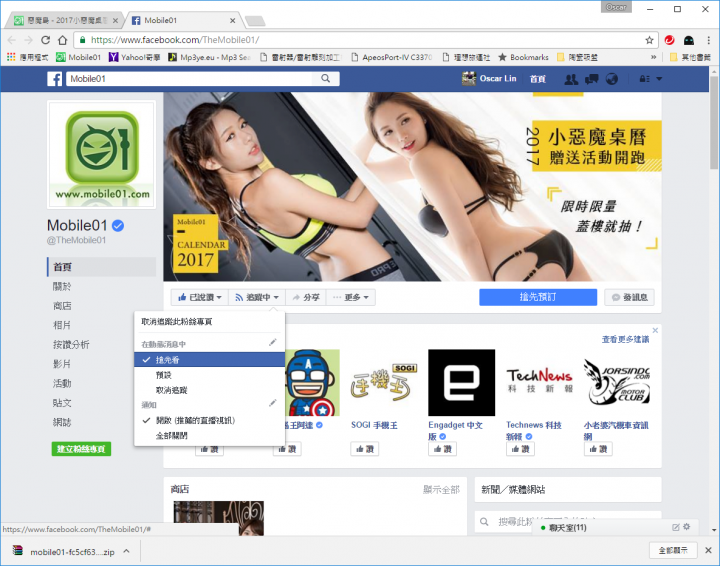Screen dimensions: 720x566
Task: Open the browser home page icon
Action: tap(62, 40)
